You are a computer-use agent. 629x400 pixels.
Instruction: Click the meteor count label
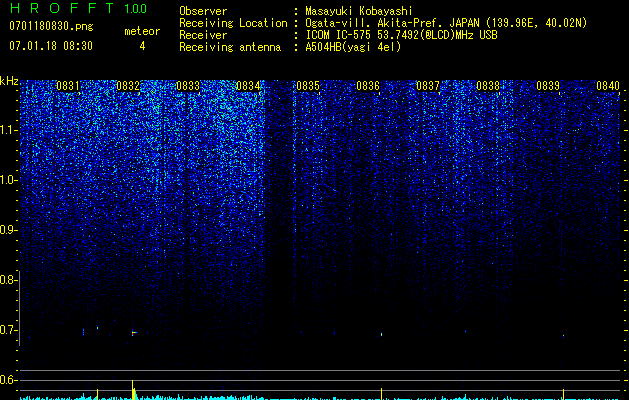tap(142, 31)
